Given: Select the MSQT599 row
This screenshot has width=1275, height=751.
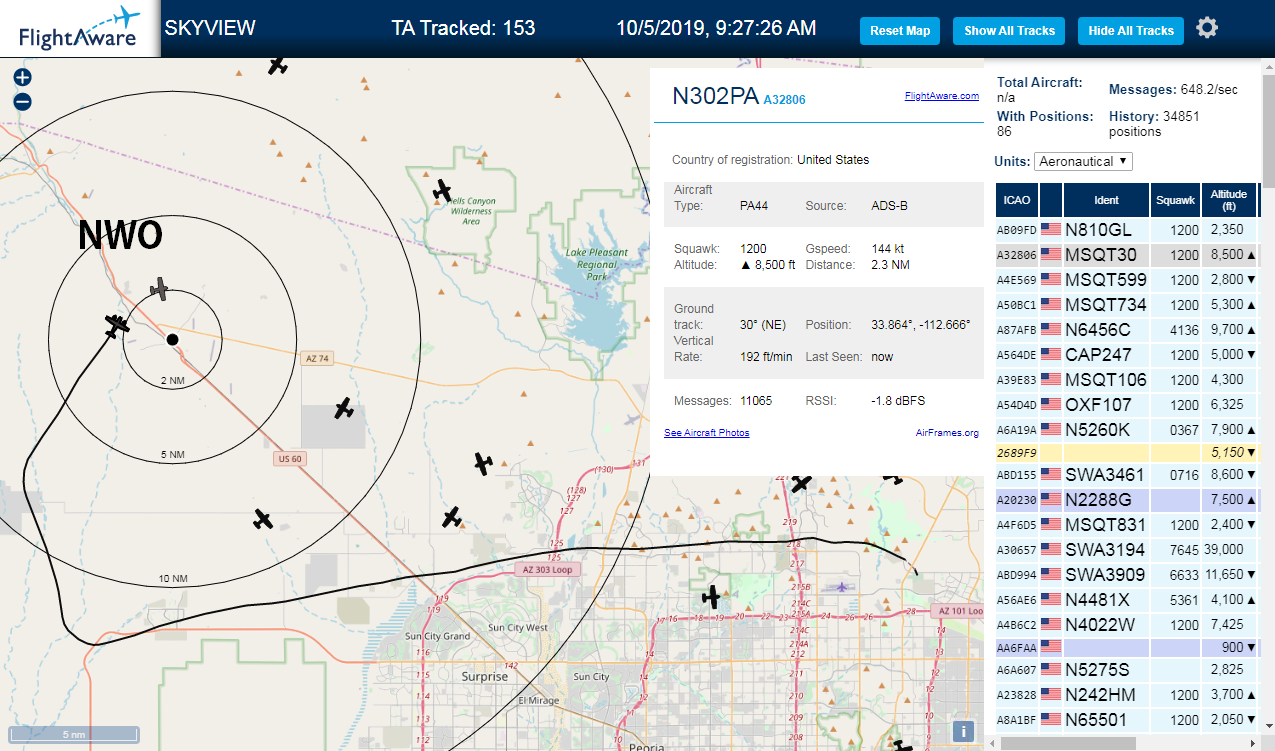Looking at the screenshot, I should 1126,280.
